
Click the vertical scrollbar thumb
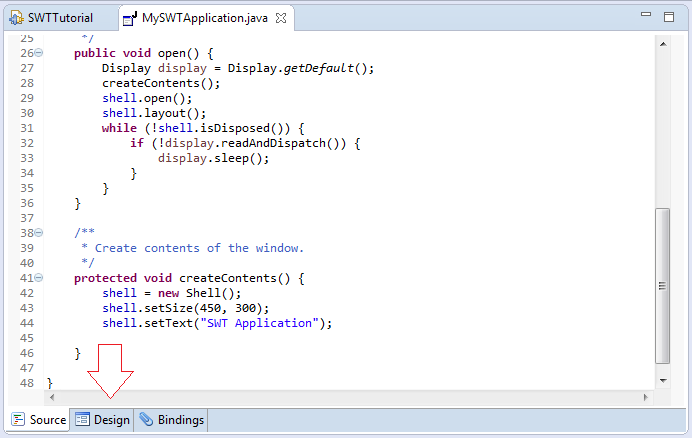point(662,286)
